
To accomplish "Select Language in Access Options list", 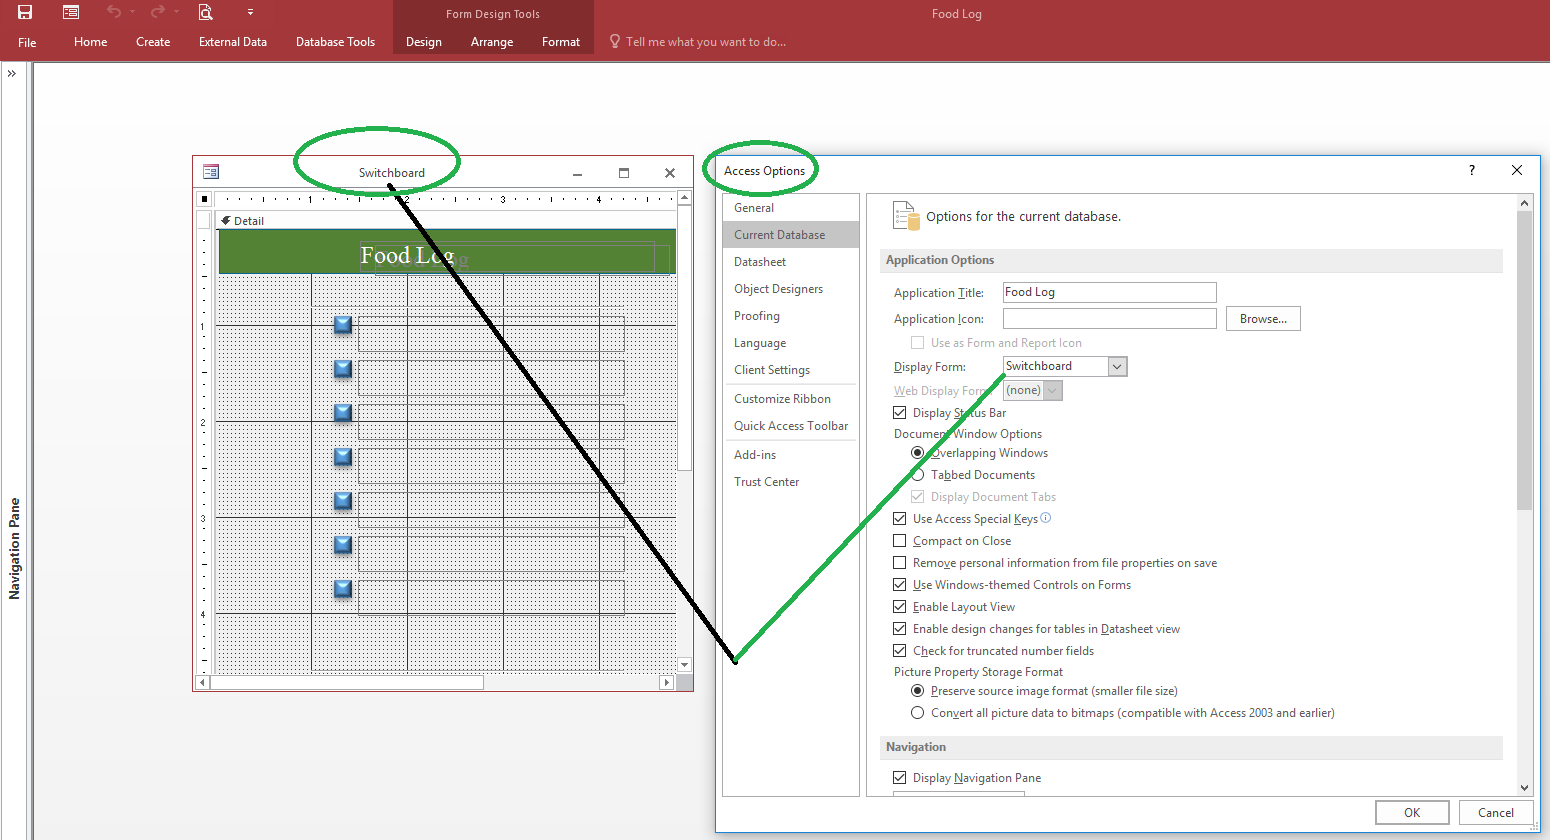I will click(790, 343).
